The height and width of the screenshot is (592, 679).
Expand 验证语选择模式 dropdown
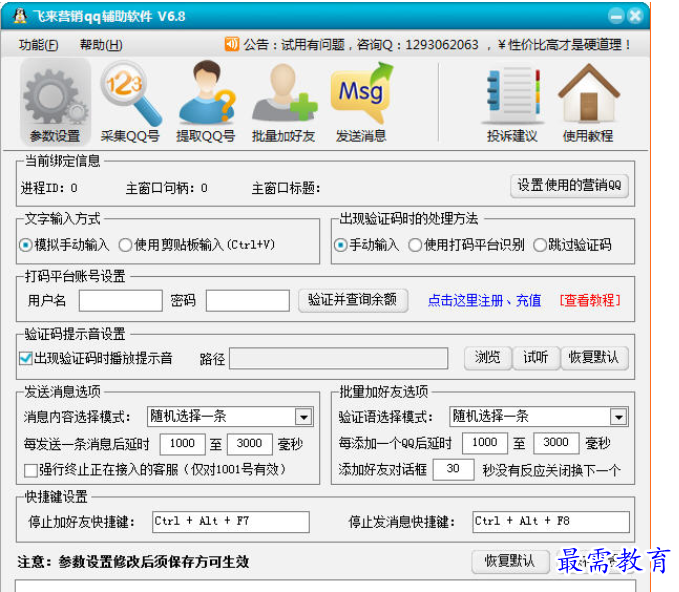[619, 417]
